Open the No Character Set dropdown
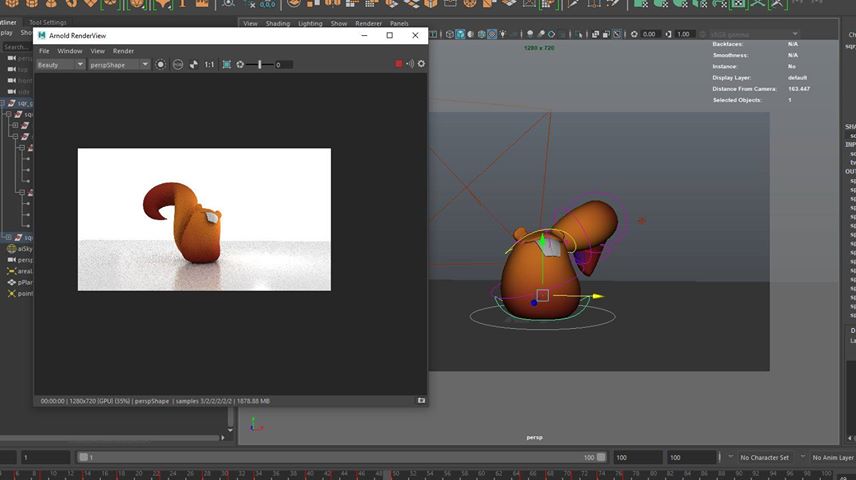The width and height of the screenshot is (856, 480). [x=766, y=457]
